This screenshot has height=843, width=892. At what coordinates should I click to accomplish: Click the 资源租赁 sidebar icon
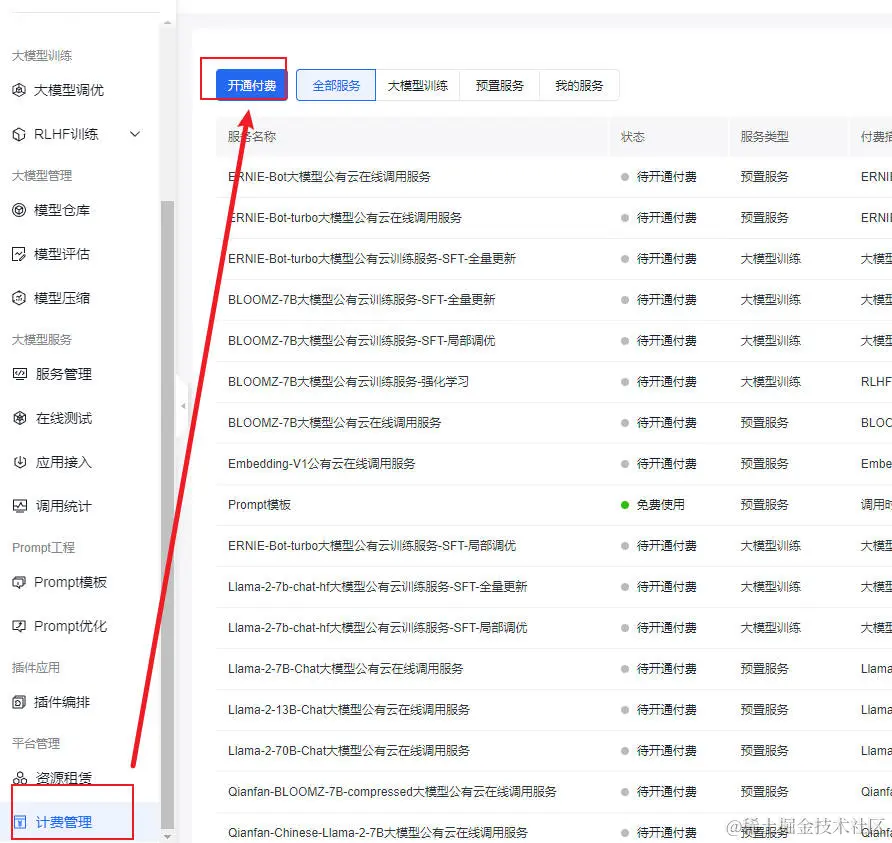tap(20, 778)
